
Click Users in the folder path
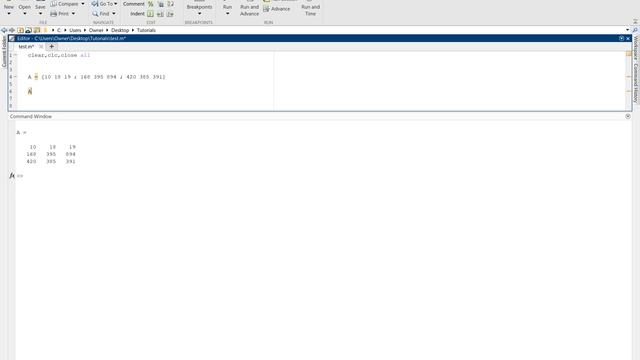click(75, 30)
